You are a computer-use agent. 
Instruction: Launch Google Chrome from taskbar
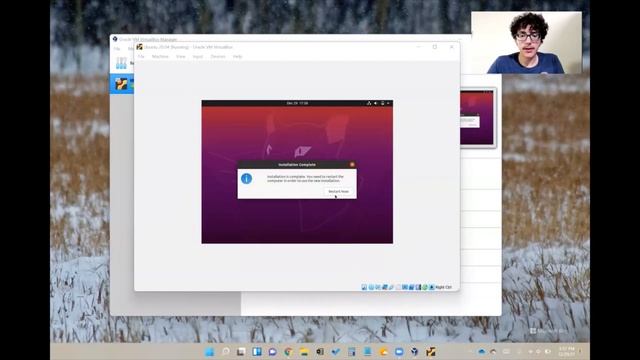coord(288,351)
